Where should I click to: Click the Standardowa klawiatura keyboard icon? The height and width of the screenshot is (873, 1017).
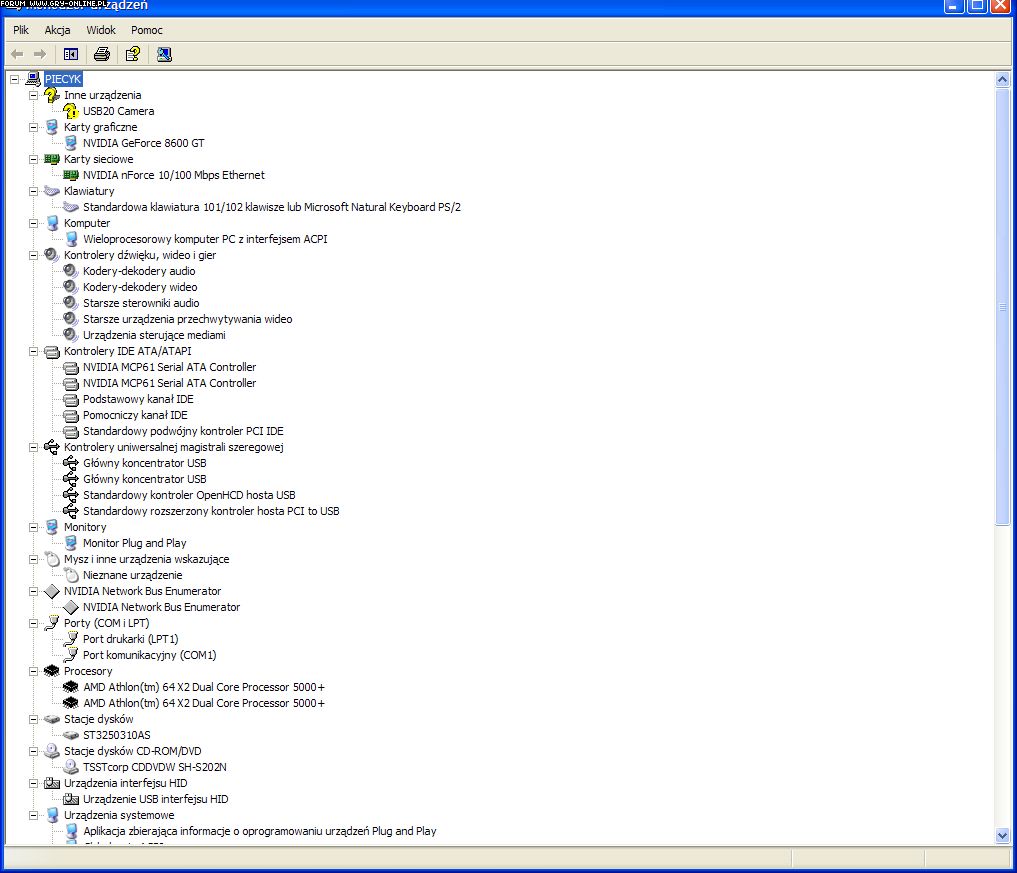[x=71, y=207]
